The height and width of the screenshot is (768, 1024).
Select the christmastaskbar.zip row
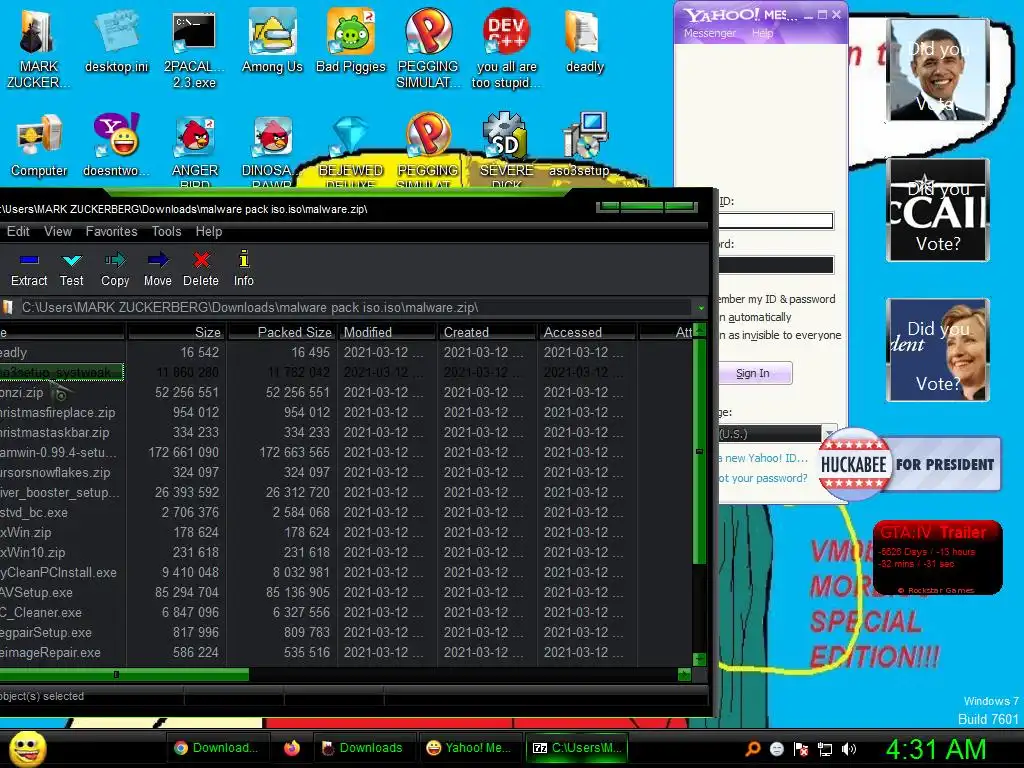pos(346,432)
